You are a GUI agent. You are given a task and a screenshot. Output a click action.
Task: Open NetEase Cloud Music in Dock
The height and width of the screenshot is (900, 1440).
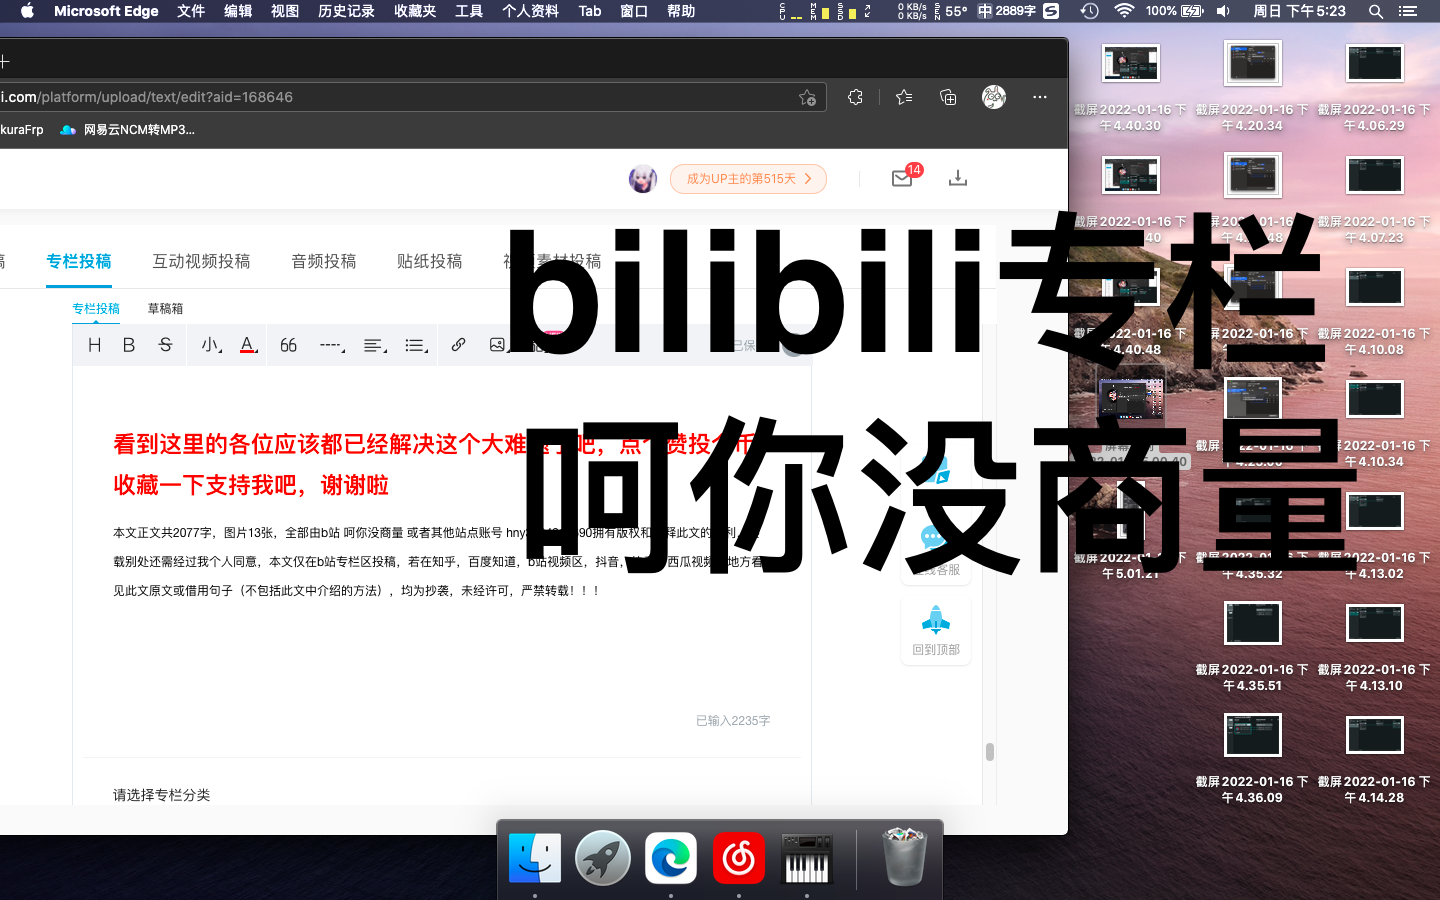point(739,858)
